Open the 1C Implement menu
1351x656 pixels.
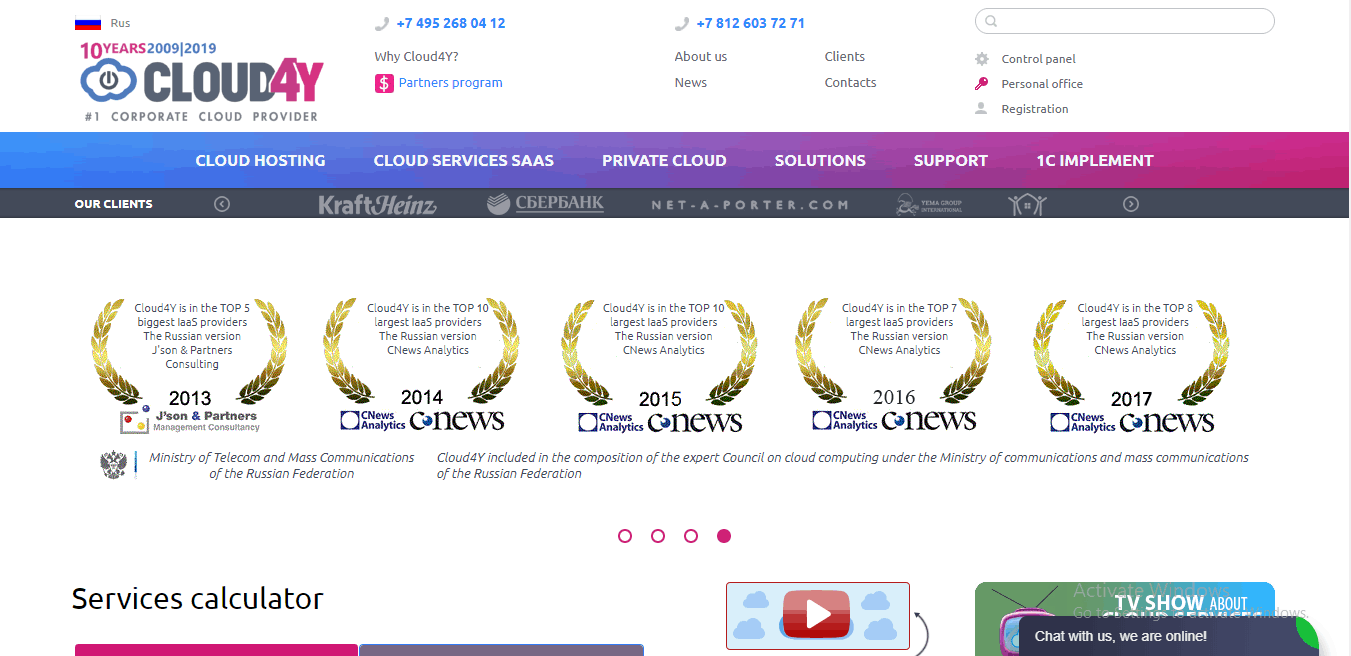(1095, 160)
